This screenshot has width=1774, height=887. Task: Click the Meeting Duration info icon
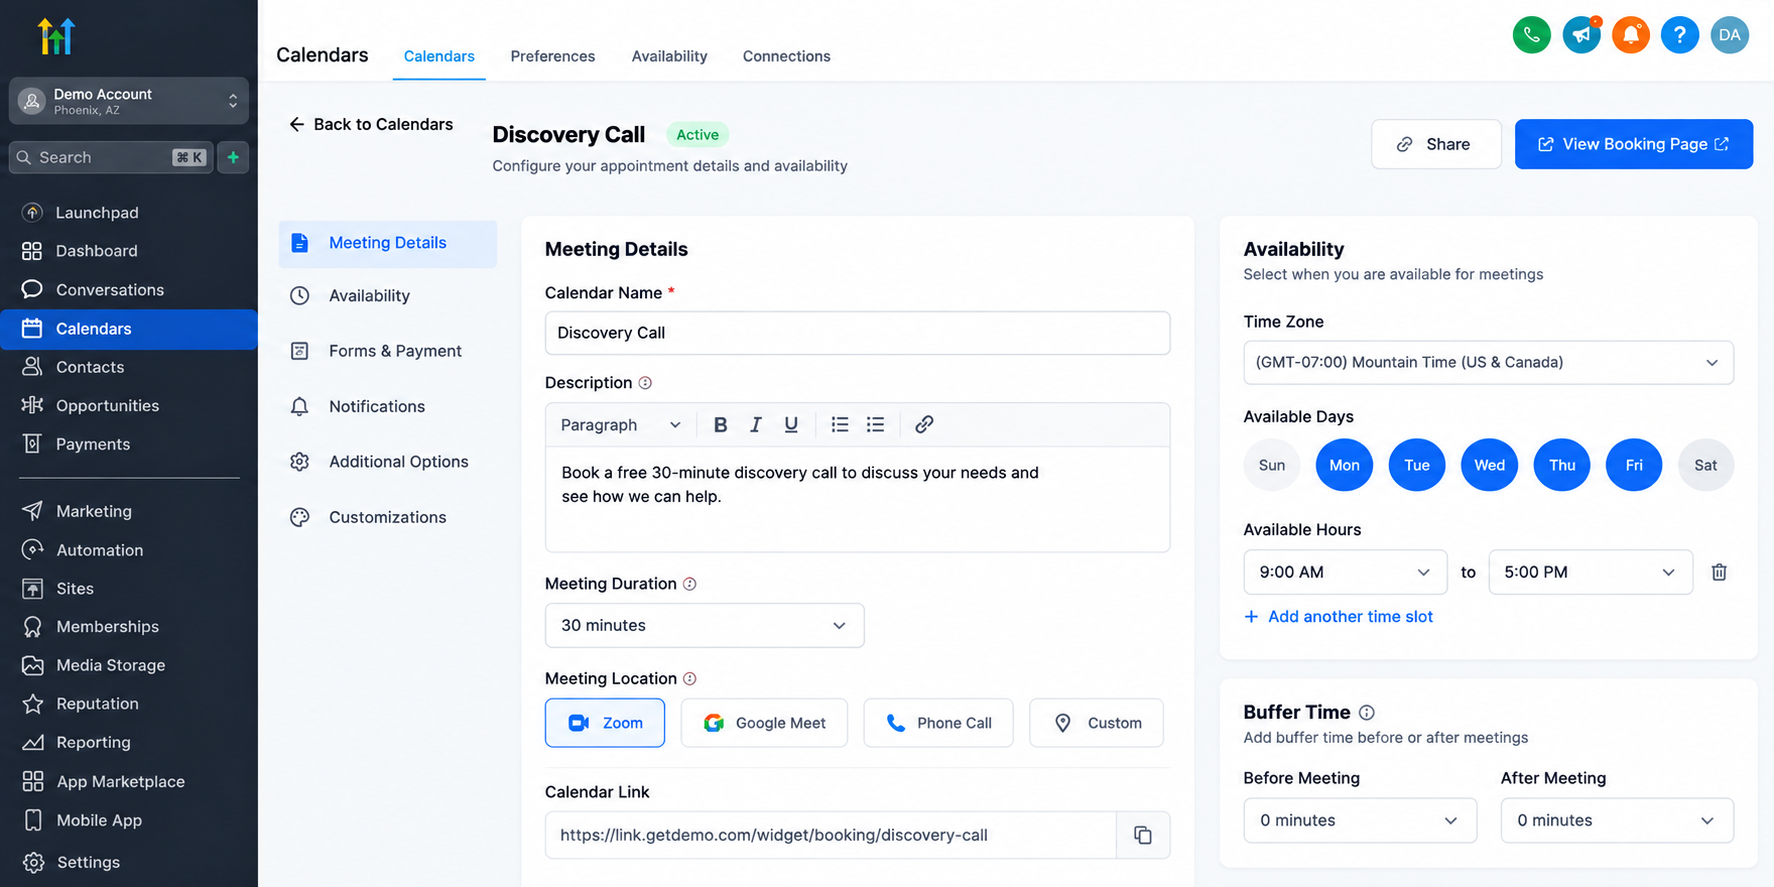click(690, 584)
